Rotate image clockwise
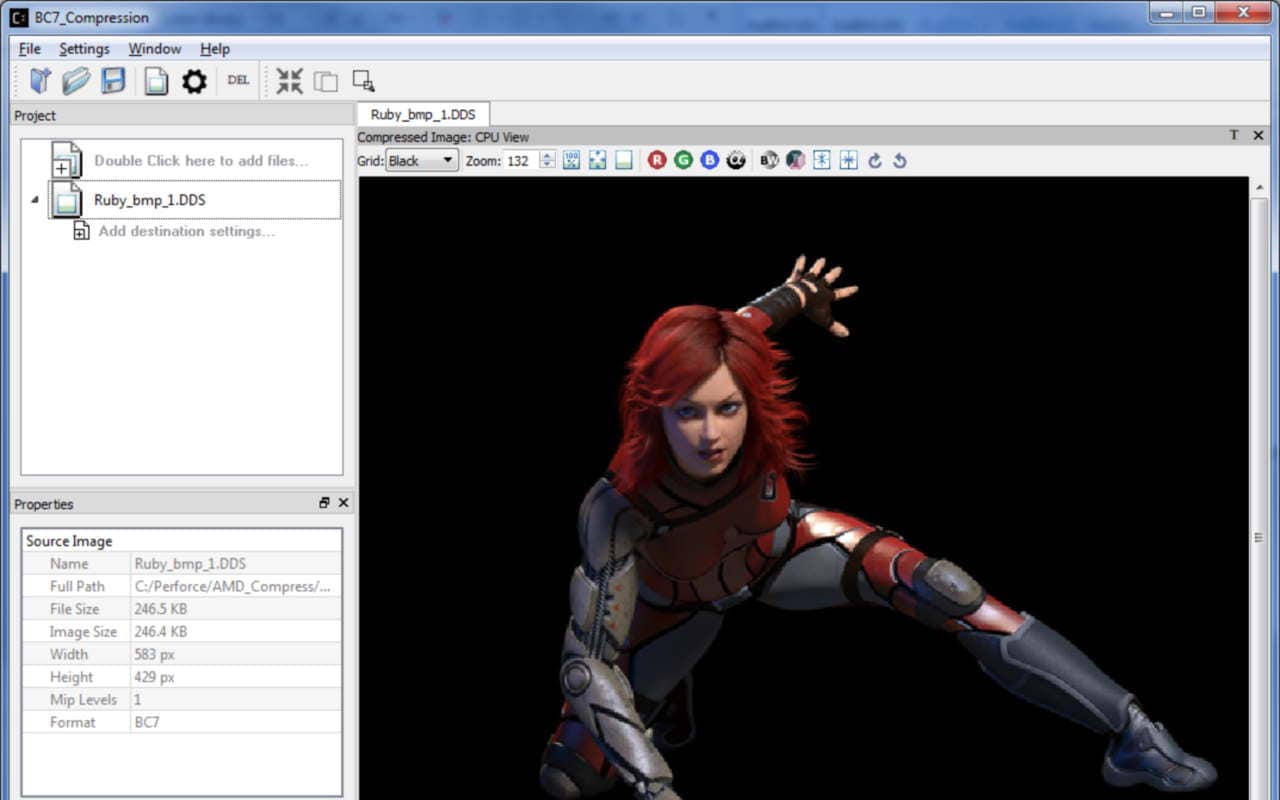This screenshot has width=1280, height=800. point(875,160)
